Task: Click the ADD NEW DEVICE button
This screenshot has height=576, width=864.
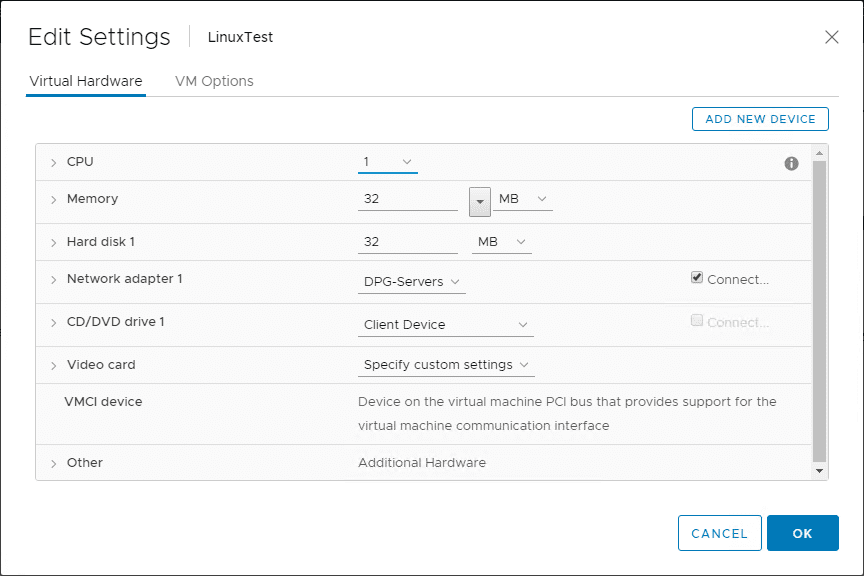Action: point(760,119)
